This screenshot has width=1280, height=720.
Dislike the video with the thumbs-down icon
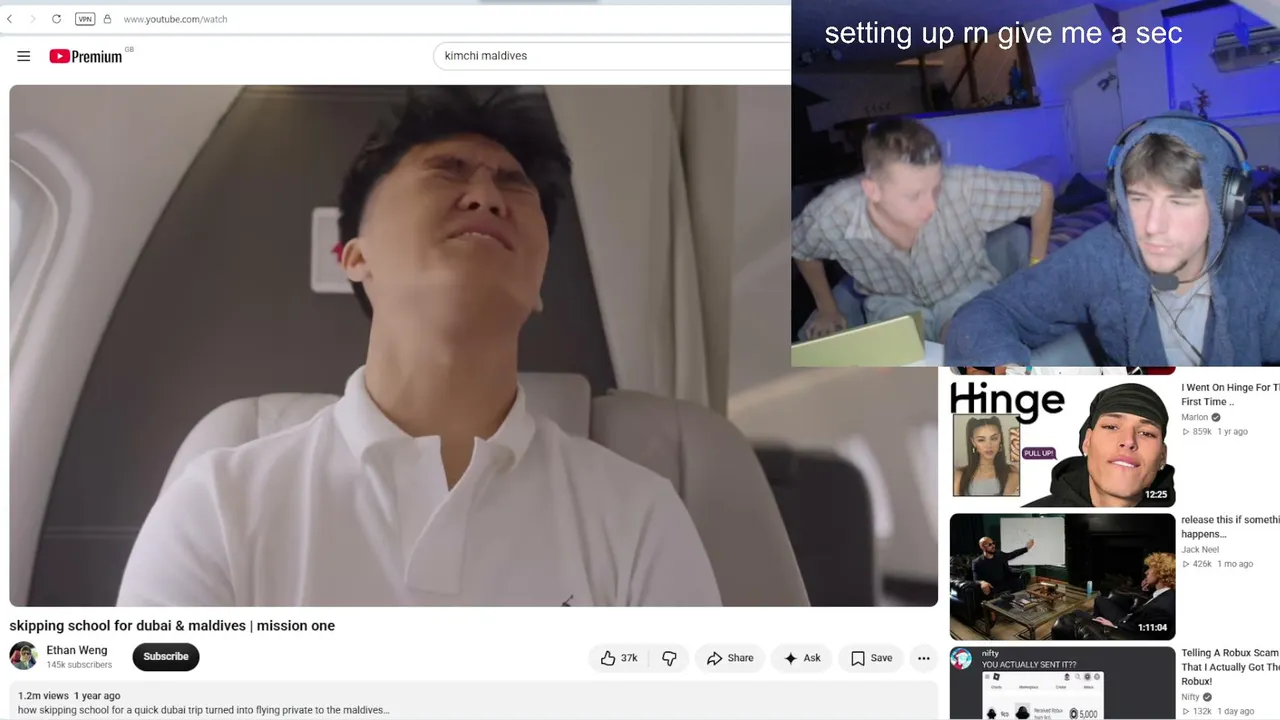pyautogui.click(x=669, y=658)
